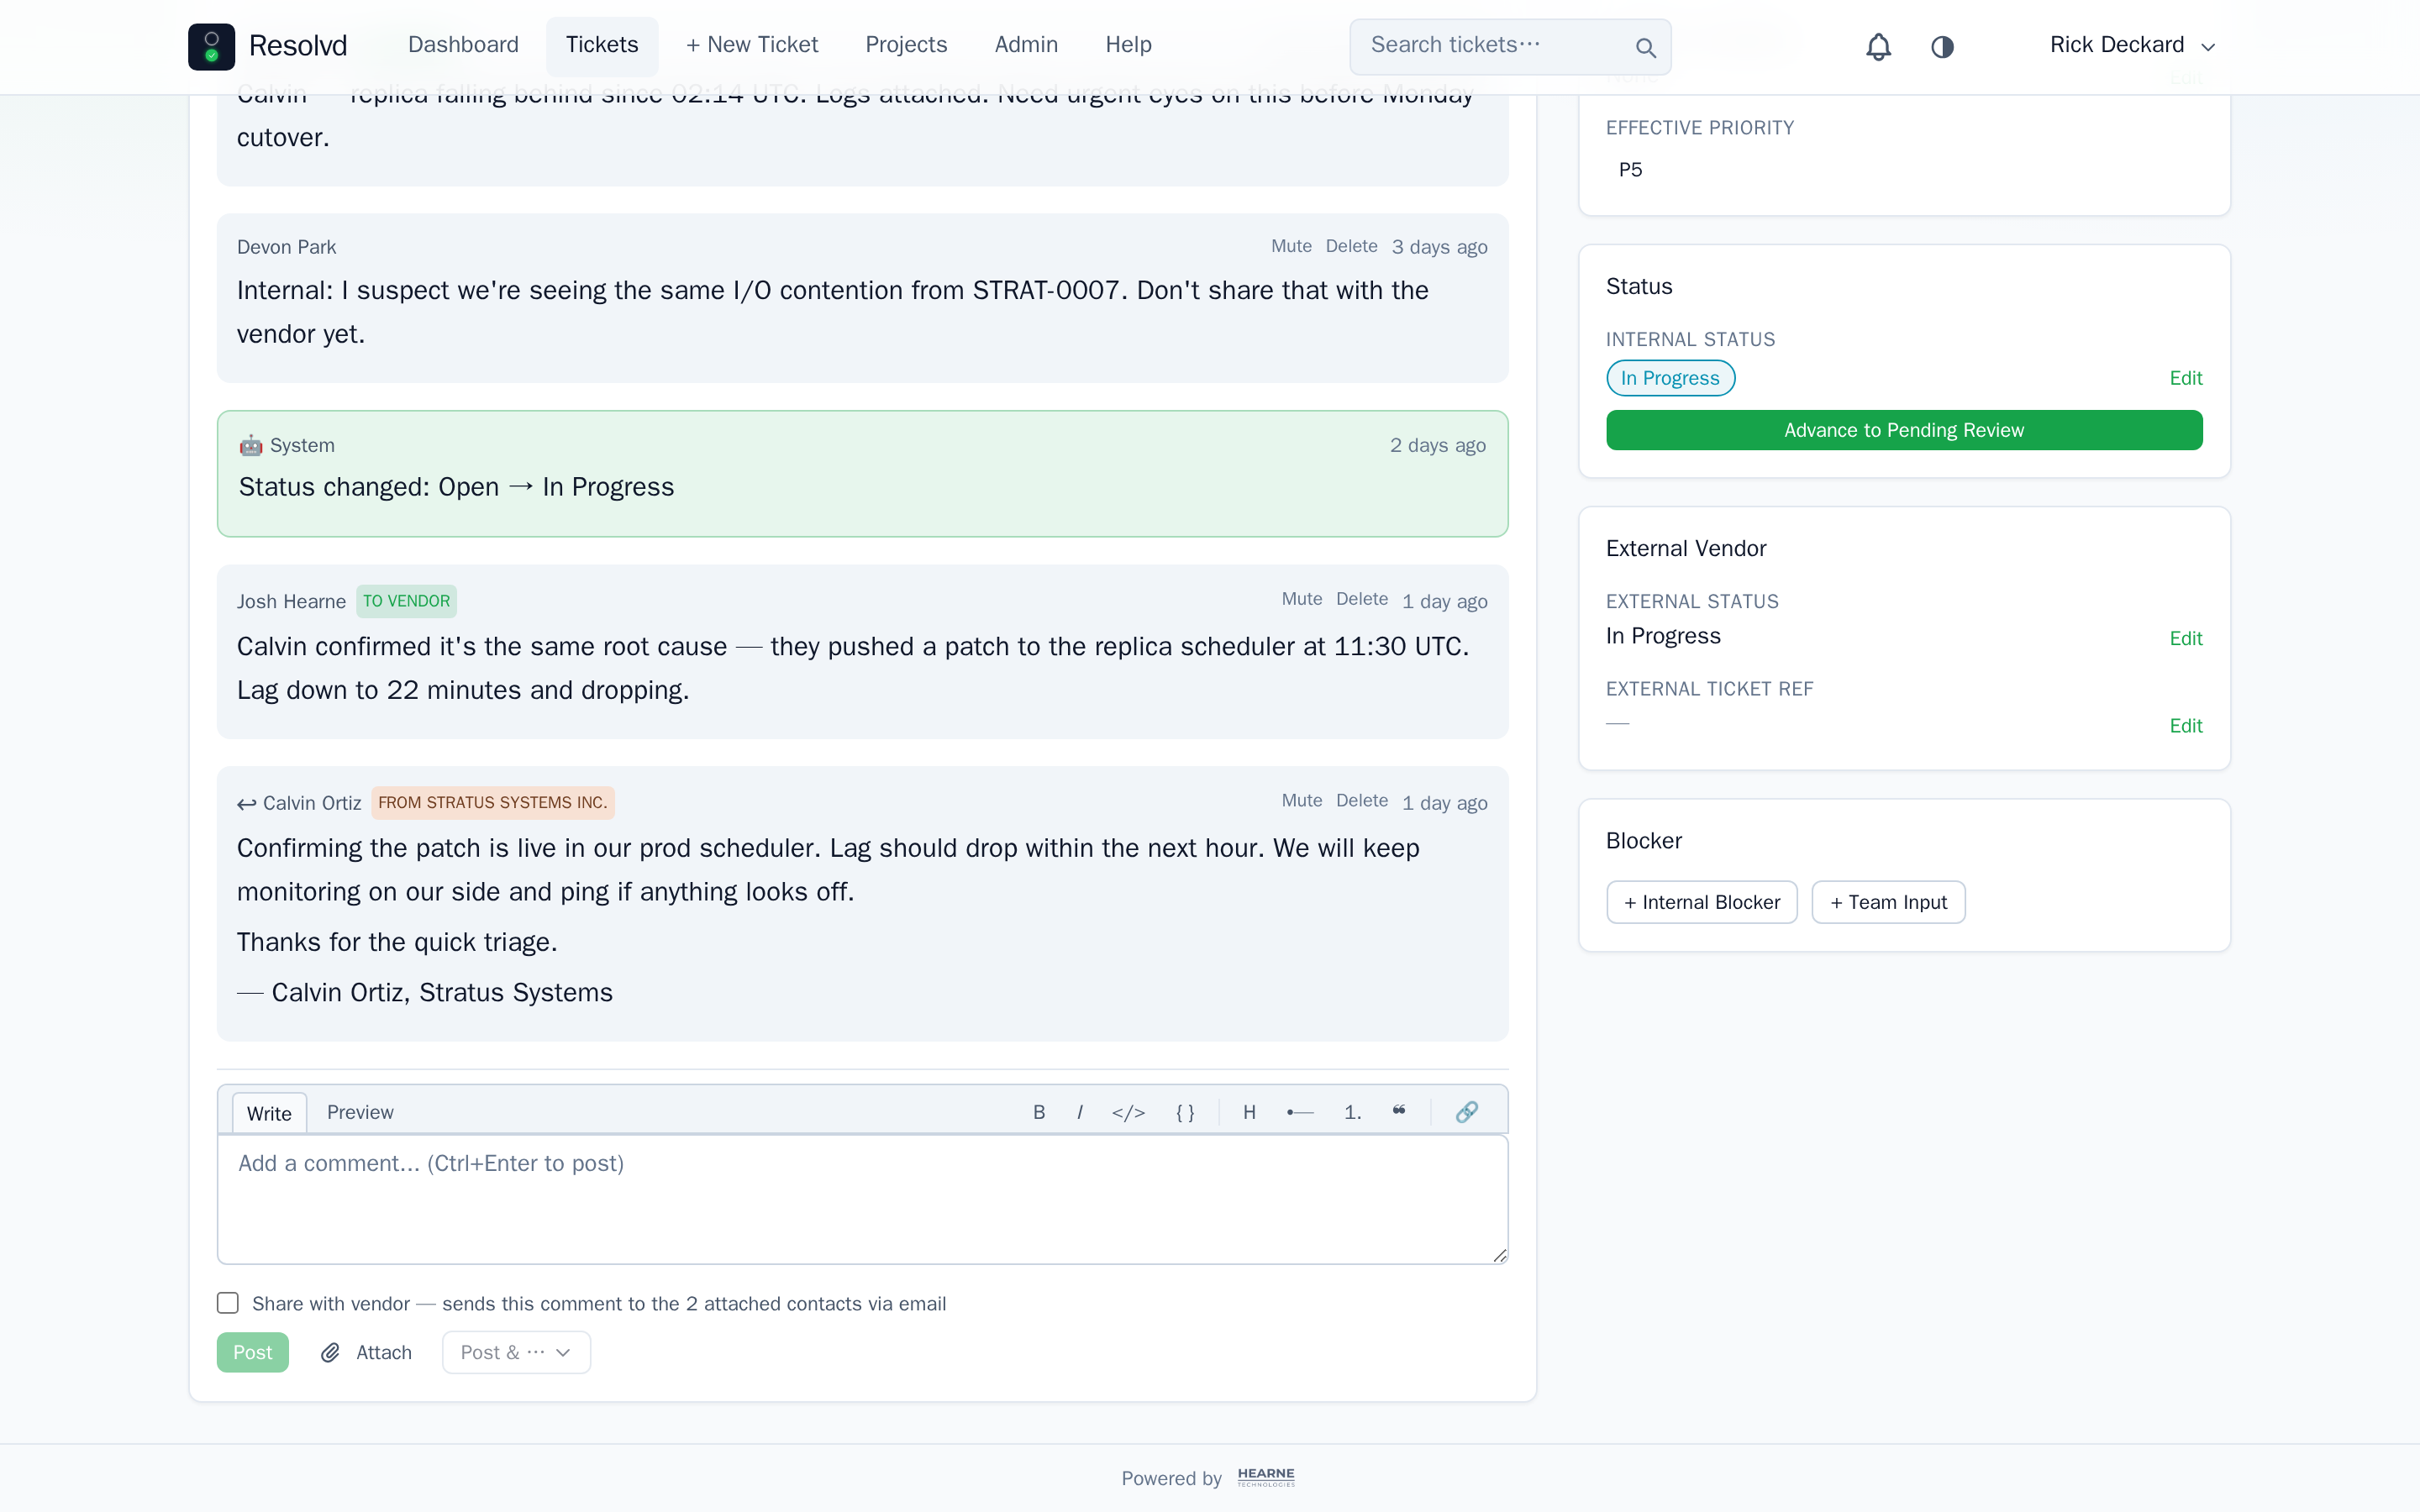Insert heading with the H icon
Screen dimensions: 2420x1512
click(x=1249, y=1112)
